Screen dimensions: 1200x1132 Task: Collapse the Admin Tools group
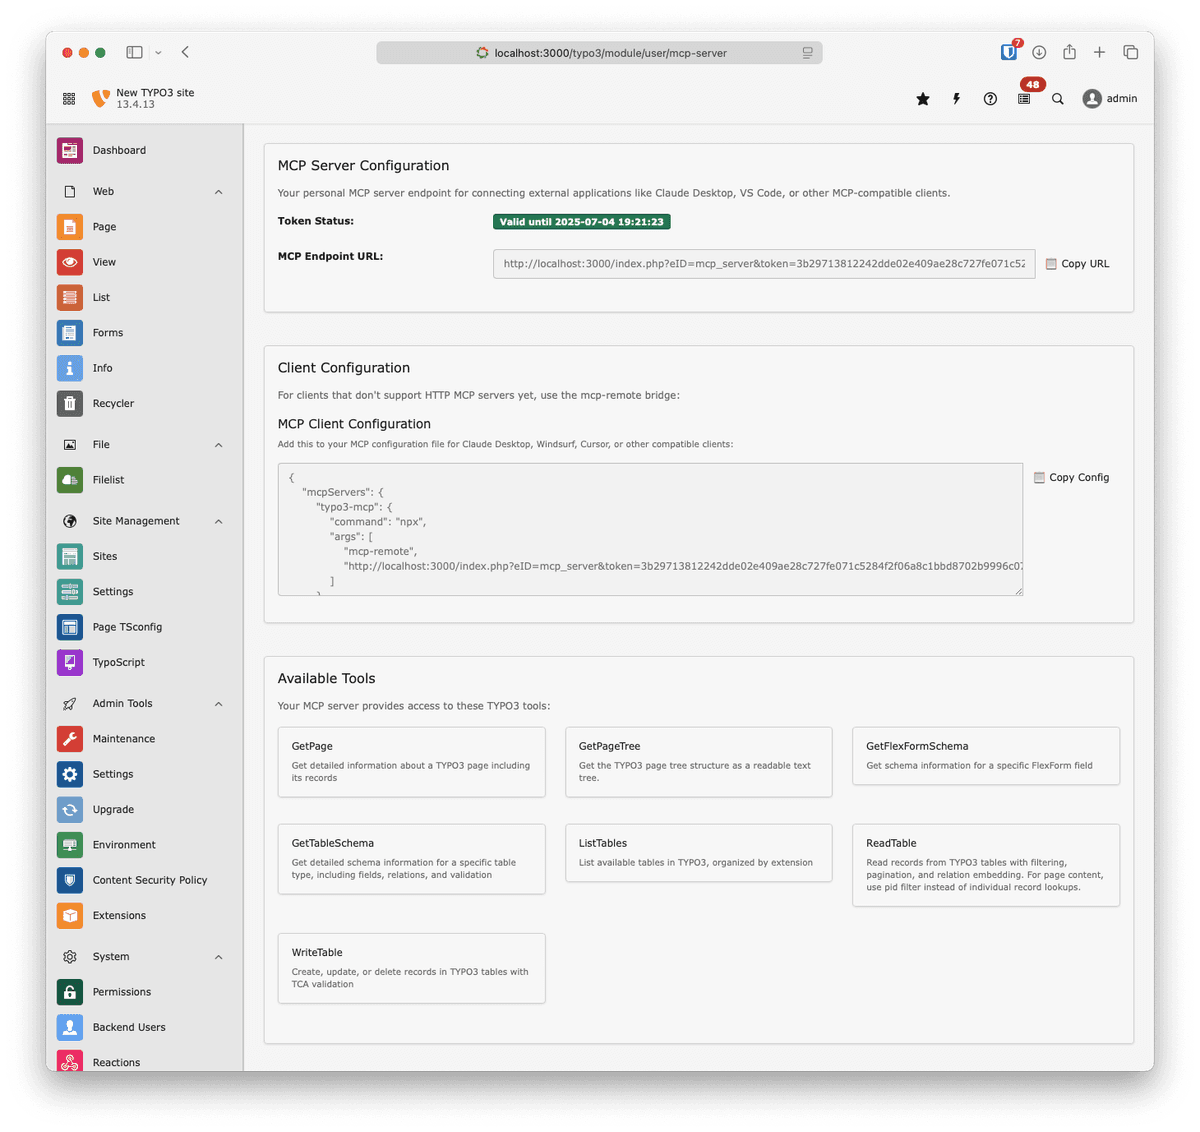point(219,704)
